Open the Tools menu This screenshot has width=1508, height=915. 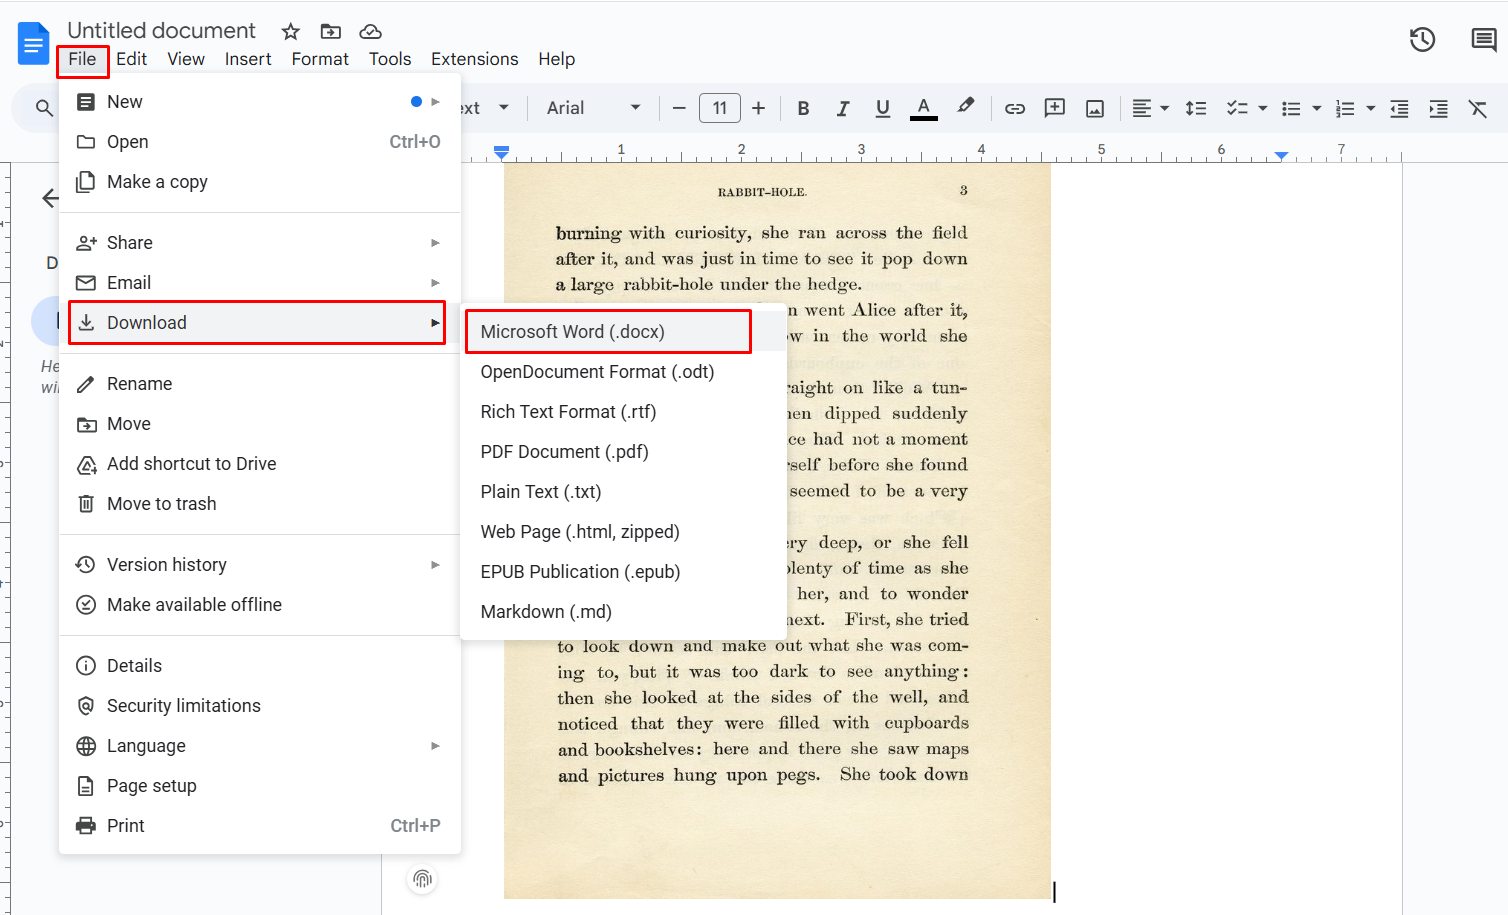click(x=390, y=59)
